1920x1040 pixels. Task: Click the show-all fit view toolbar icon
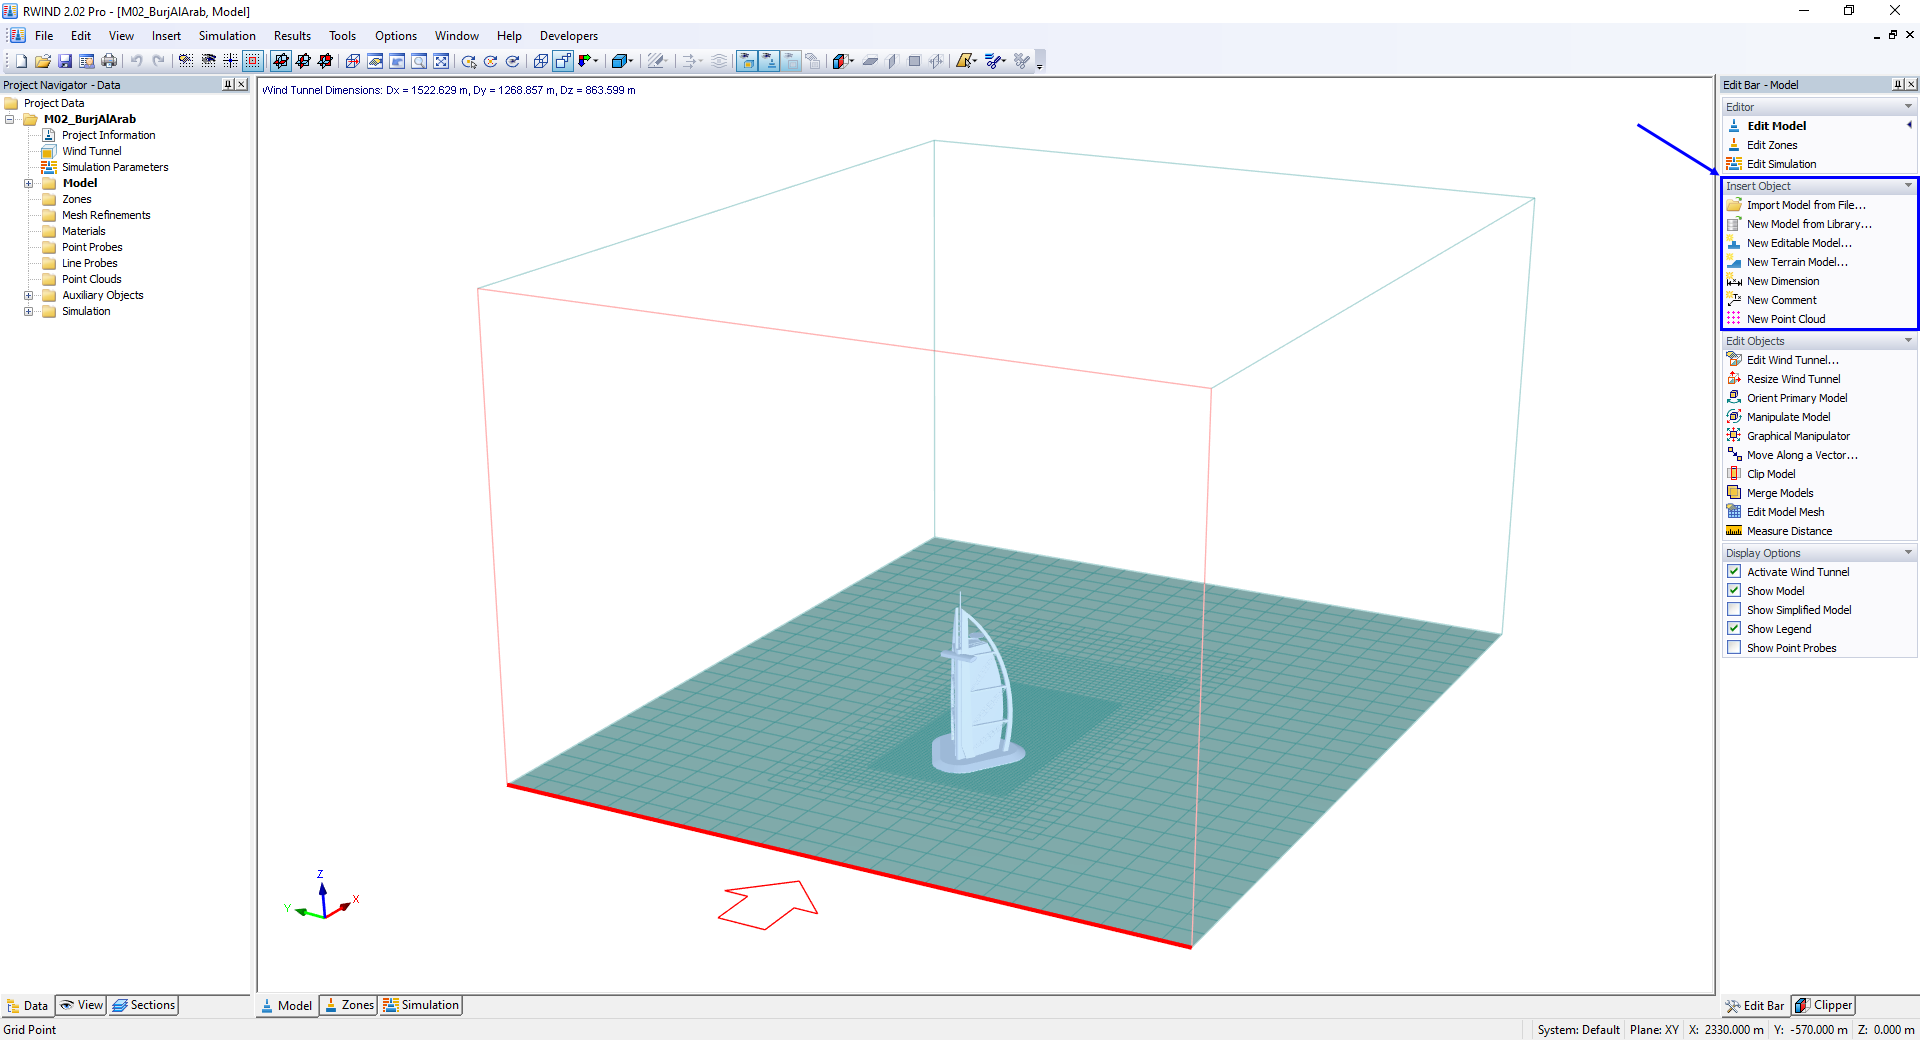coord(441,61)
